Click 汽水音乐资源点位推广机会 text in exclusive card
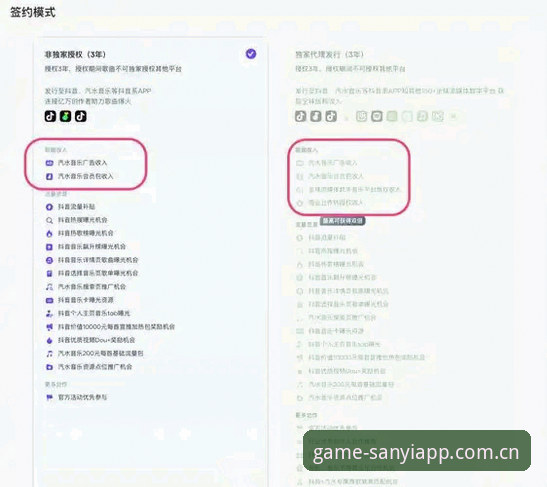547x487 pixels. tap(345, 398)
